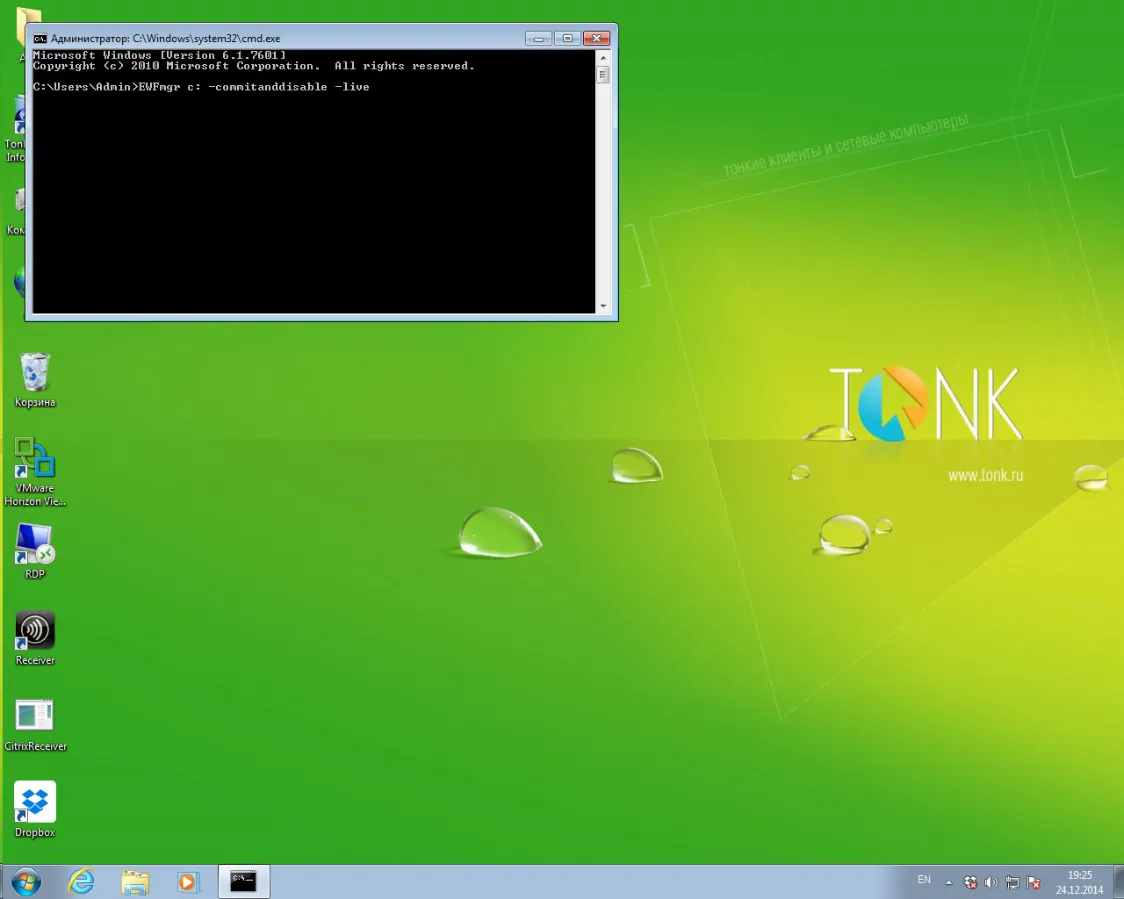This screenshot has height=899, width=1124.
Task: Open the RDP desktop shortcut
Action: (x=34, y=551)
